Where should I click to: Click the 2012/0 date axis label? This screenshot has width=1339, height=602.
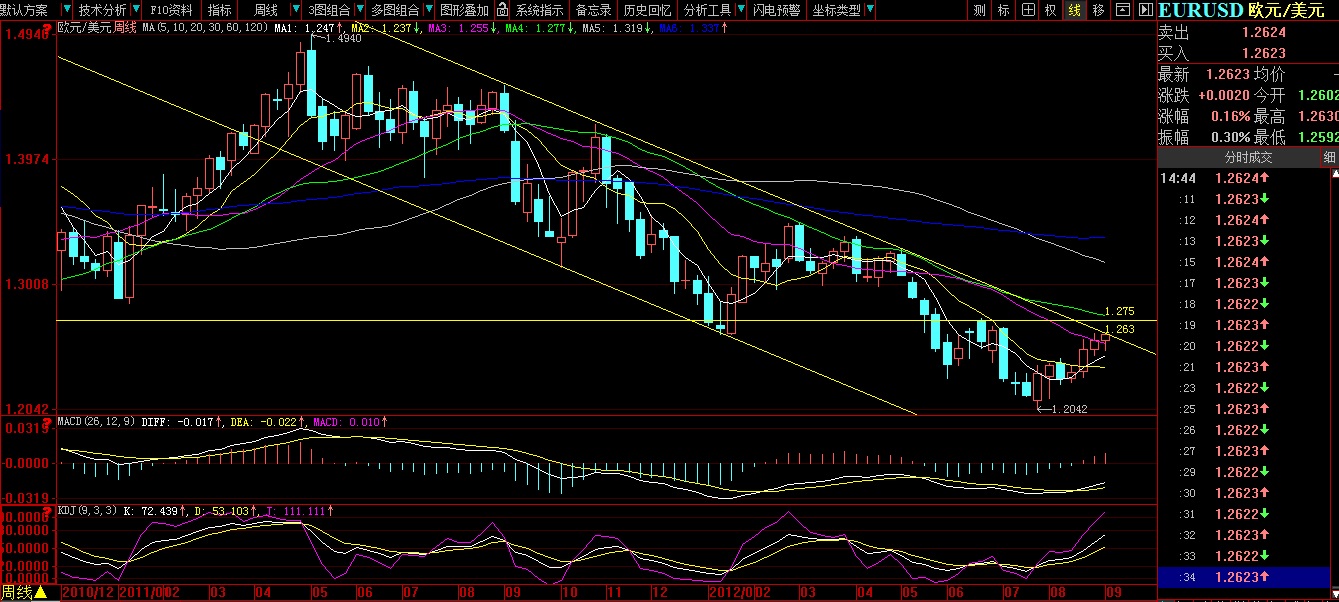pos(734,592)
